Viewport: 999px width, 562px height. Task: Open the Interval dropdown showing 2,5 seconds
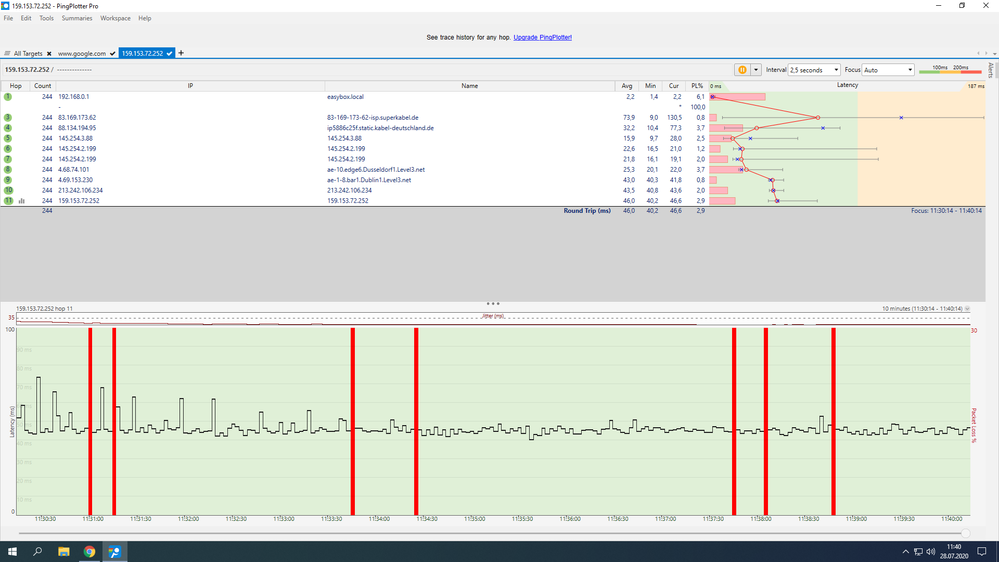click(814, 70)
